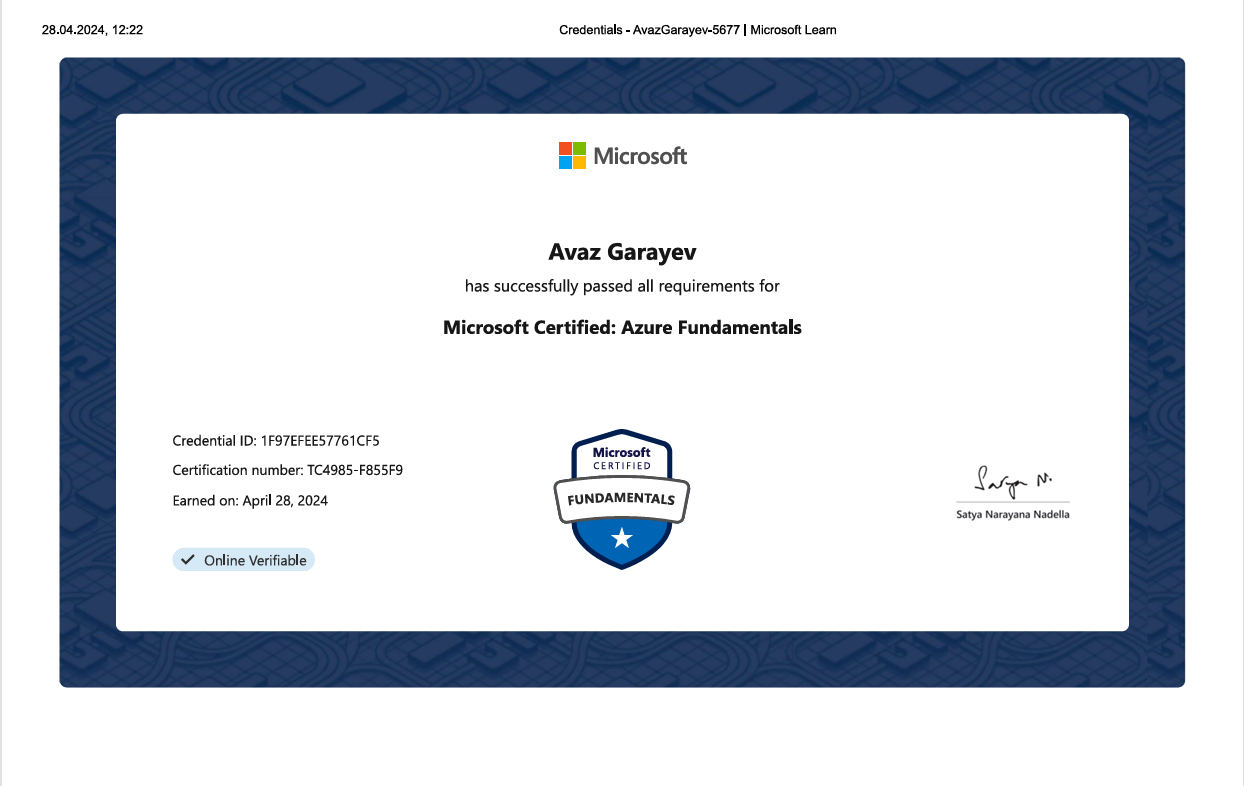1244x786 pixels.
Task: Click the dark blue patterned certificate border
Action: 88,370
